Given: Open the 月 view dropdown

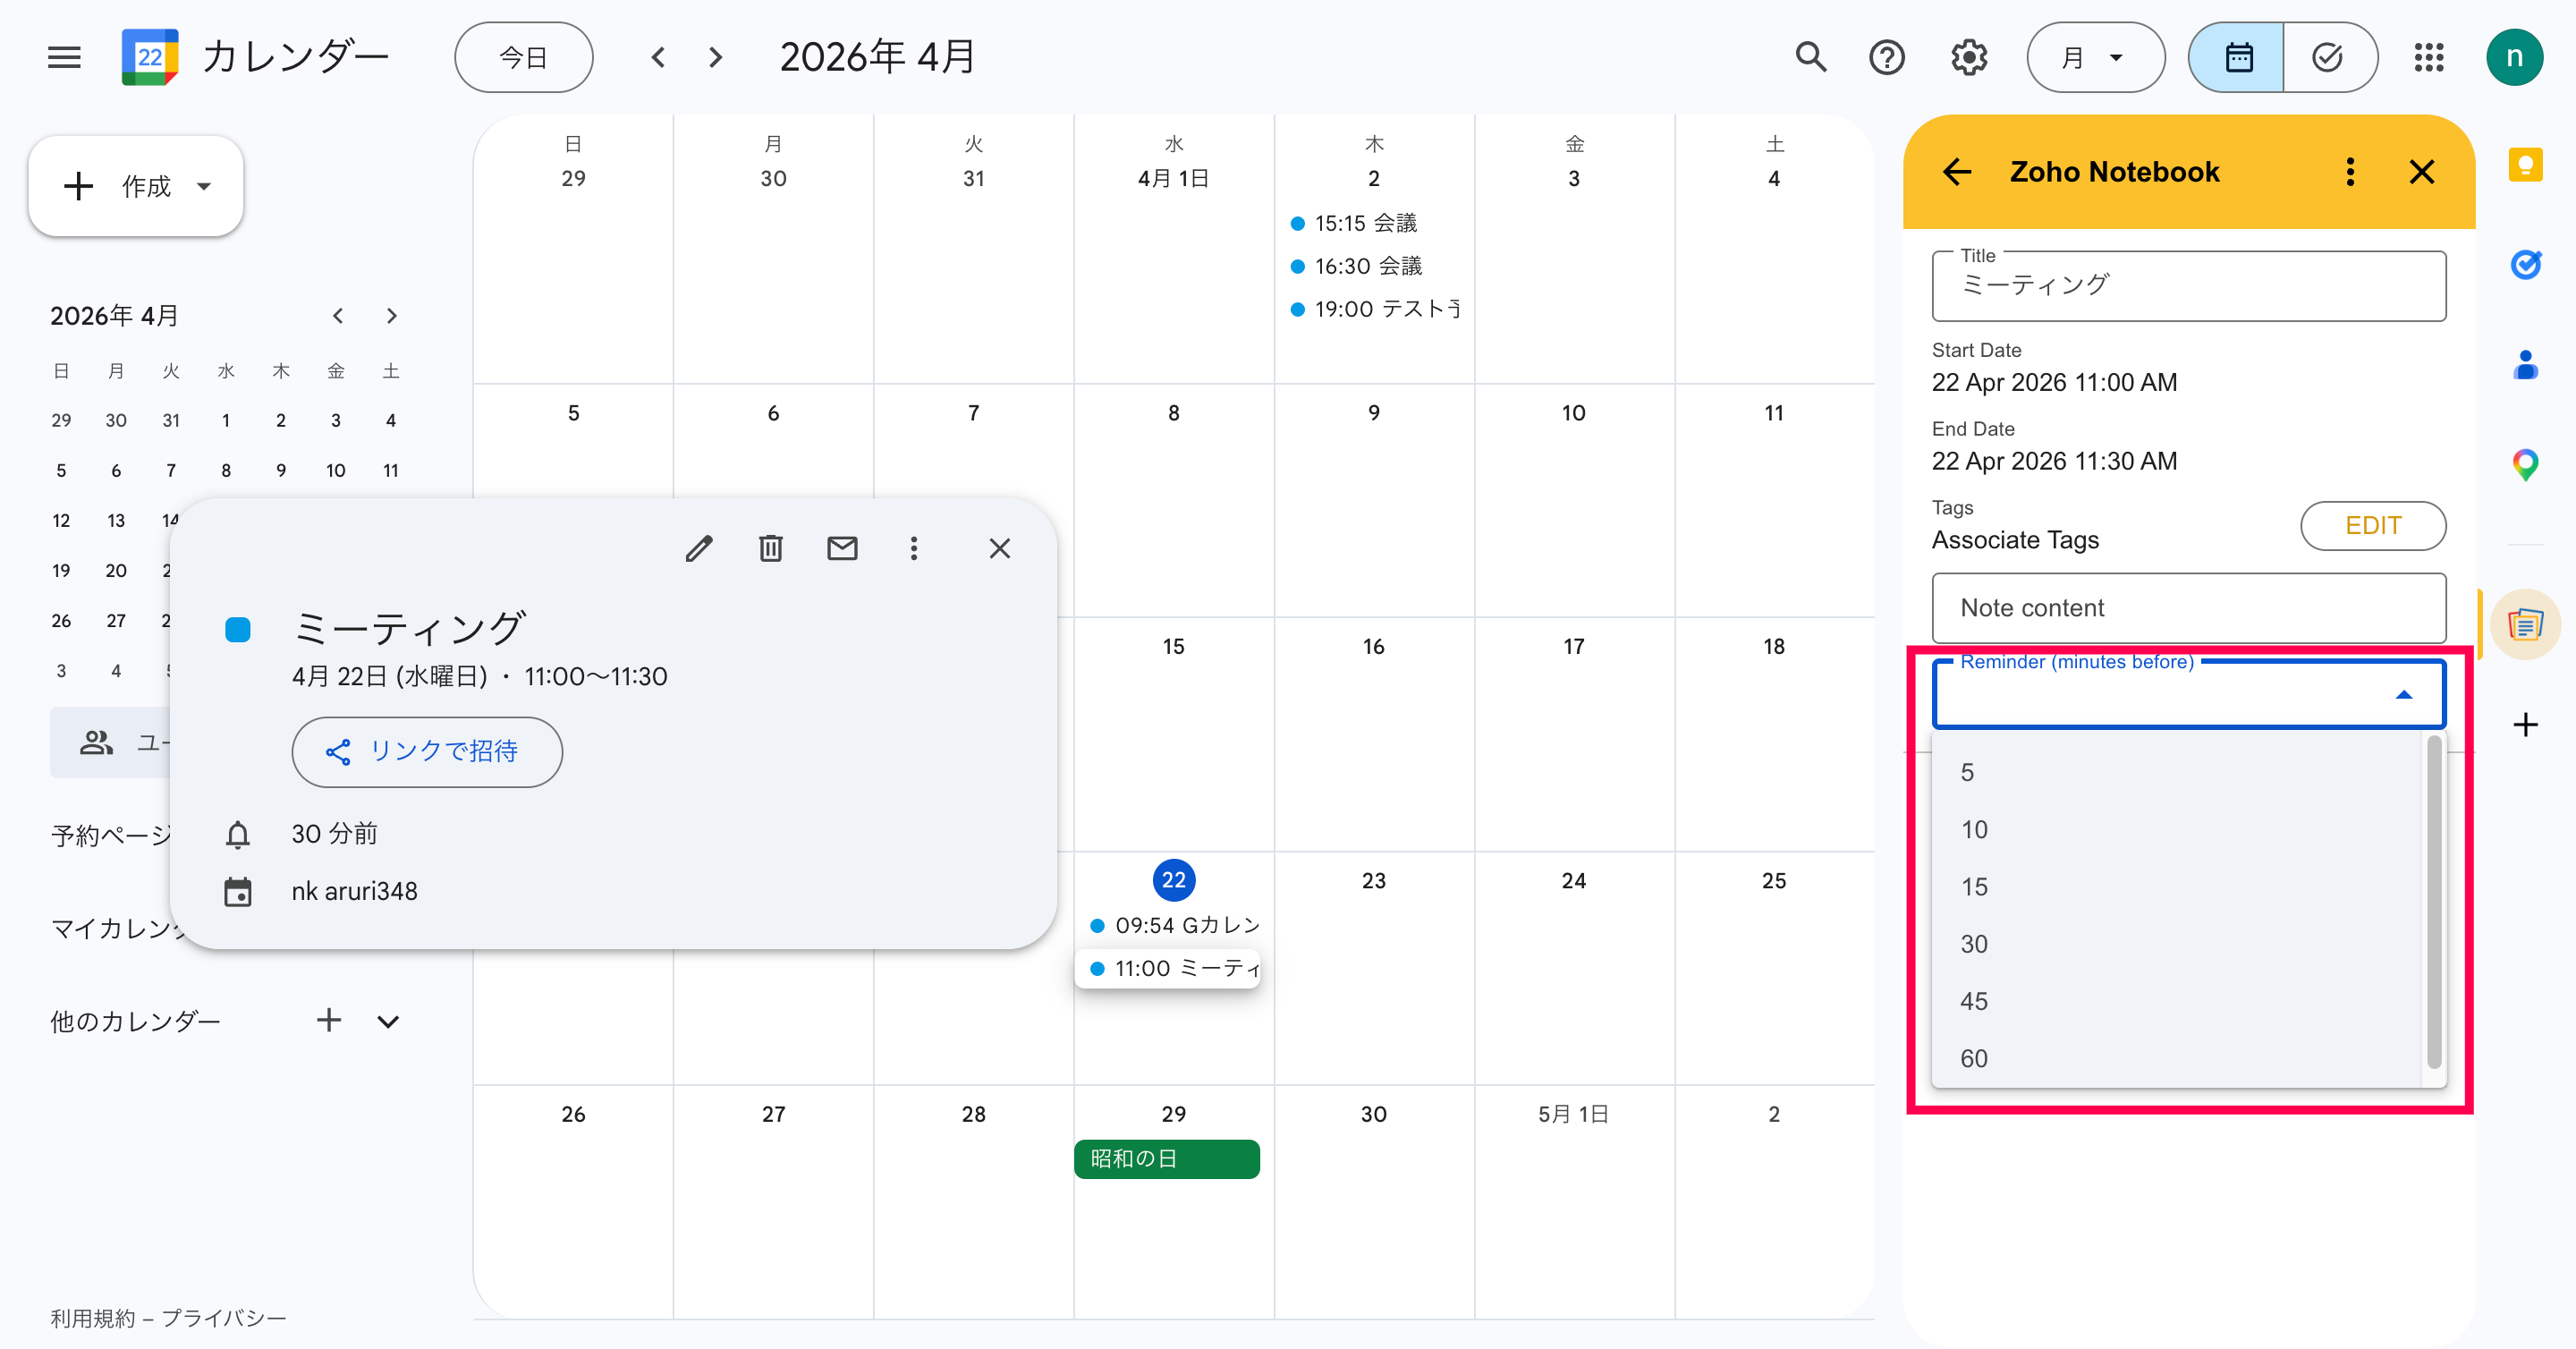Looking at the screenshot, I should tap(2094, 57).
